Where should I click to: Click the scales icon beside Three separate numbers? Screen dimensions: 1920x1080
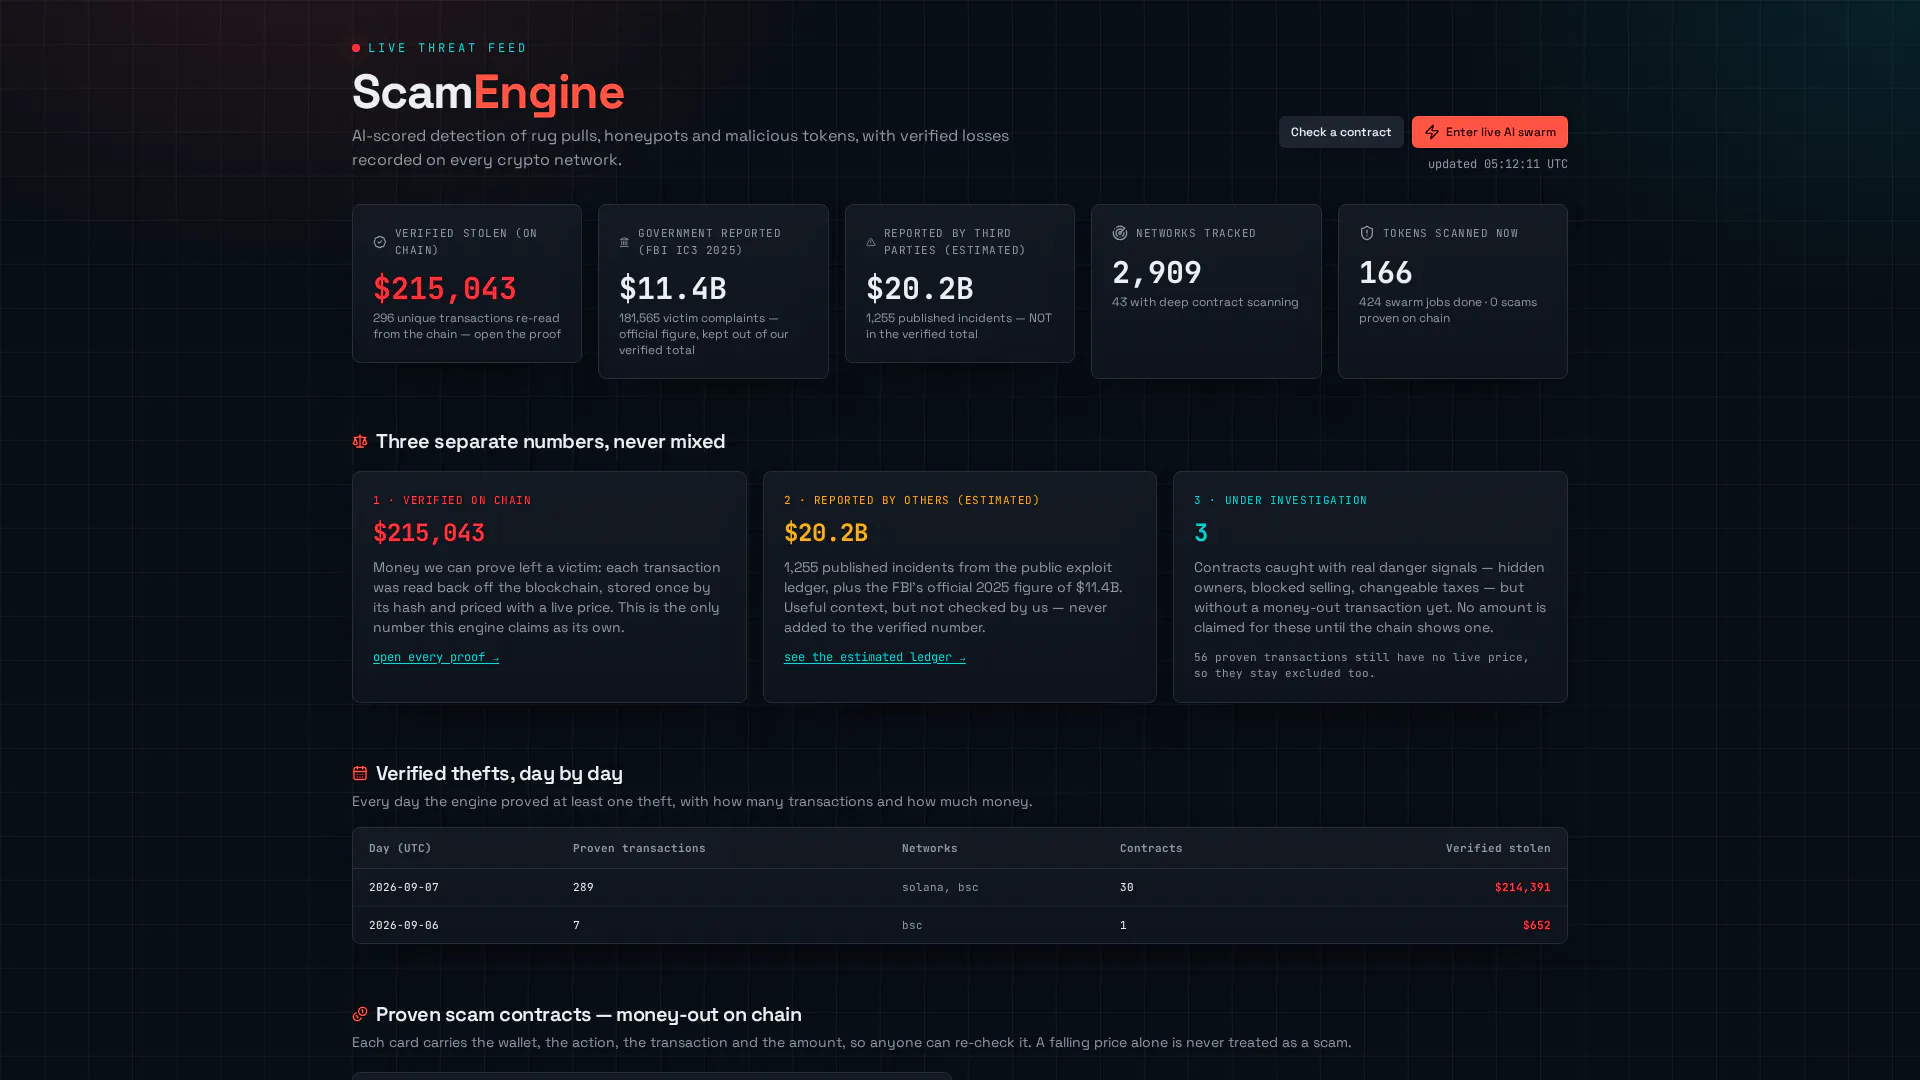click(360, 441)
